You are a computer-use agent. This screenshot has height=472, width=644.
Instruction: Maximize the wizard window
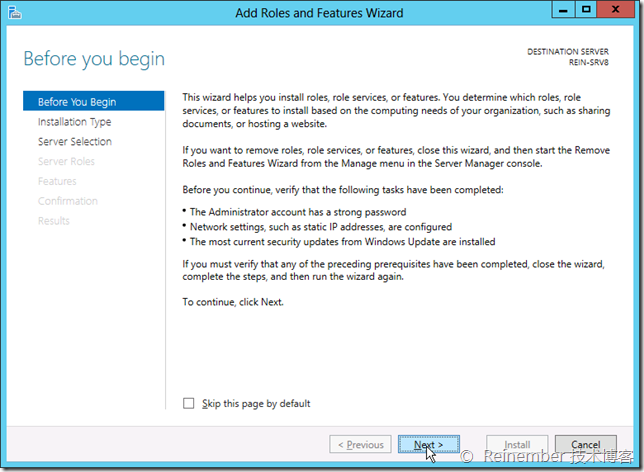pos(586,11)
